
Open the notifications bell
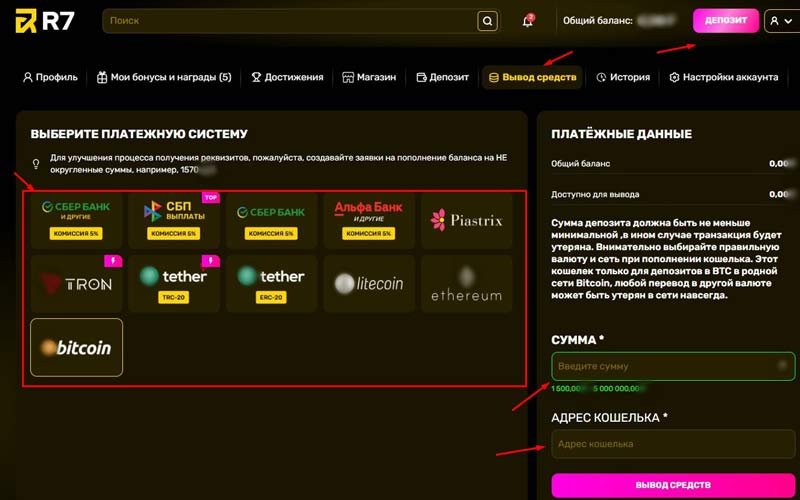click(x=528, y=21)
